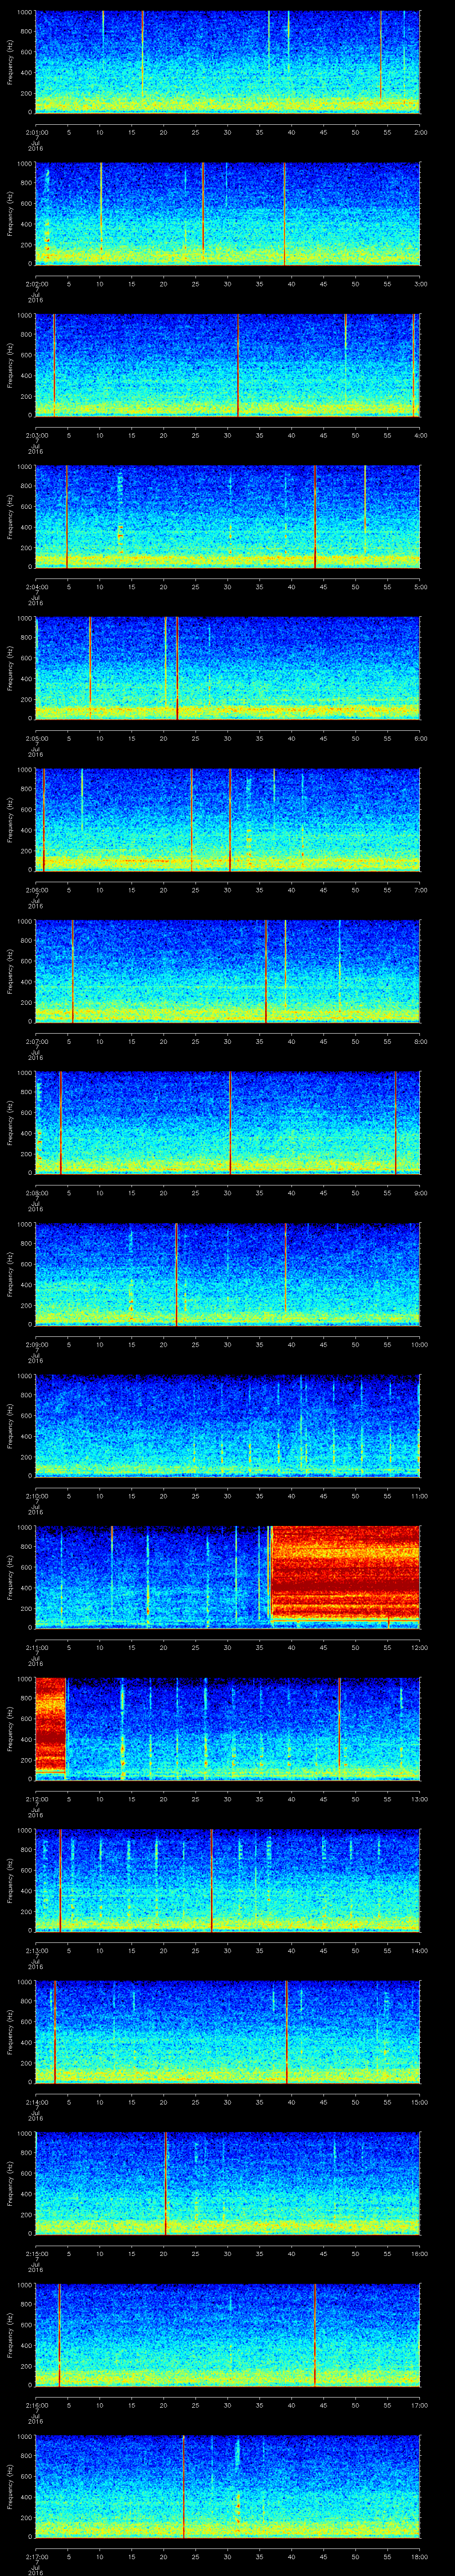The image size is (455, 2576).
Task: Click the 12:00 end time label
Action: [420, 1647]
